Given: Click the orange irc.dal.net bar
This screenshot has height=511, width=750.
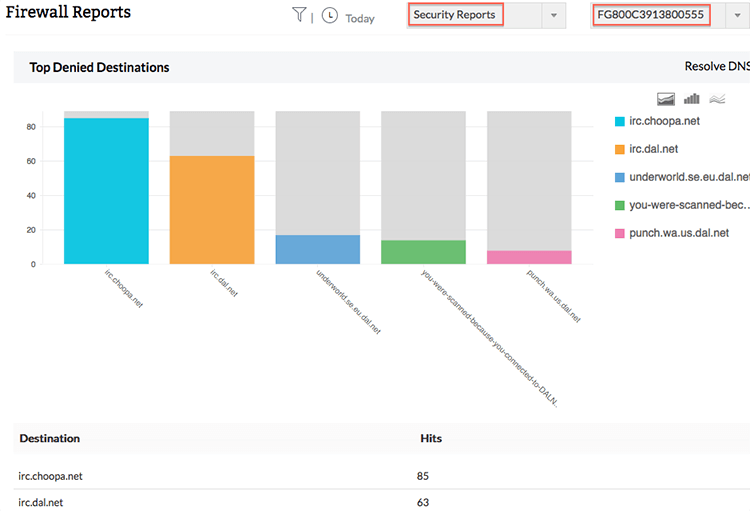Looking at the screenshot, I should tap(212, 209).
